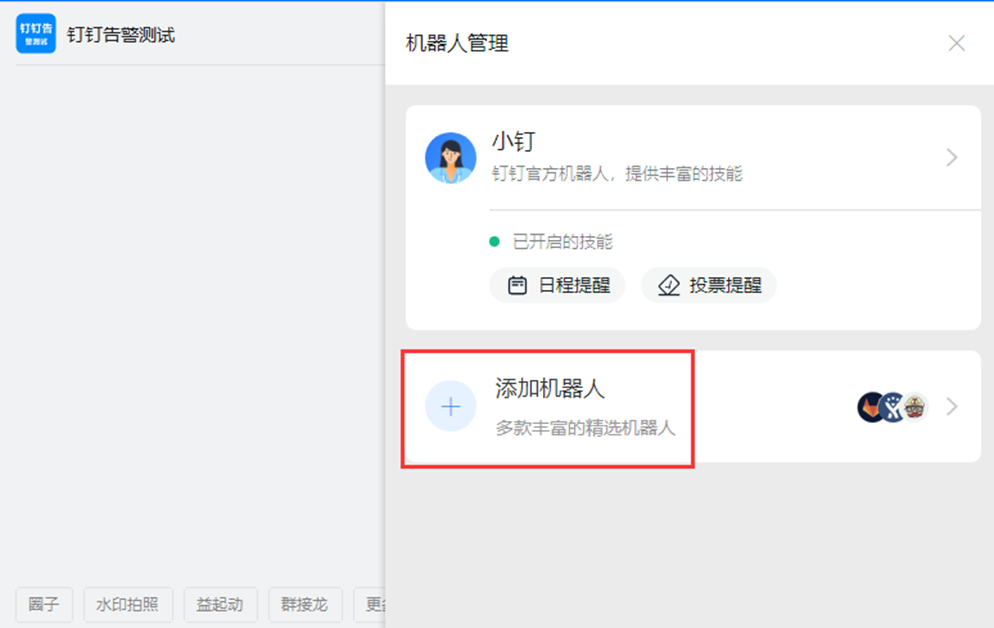Open the 钉钉告警测试 group avatar
This screenshot has width=994, height=628.
click(36, 34)
